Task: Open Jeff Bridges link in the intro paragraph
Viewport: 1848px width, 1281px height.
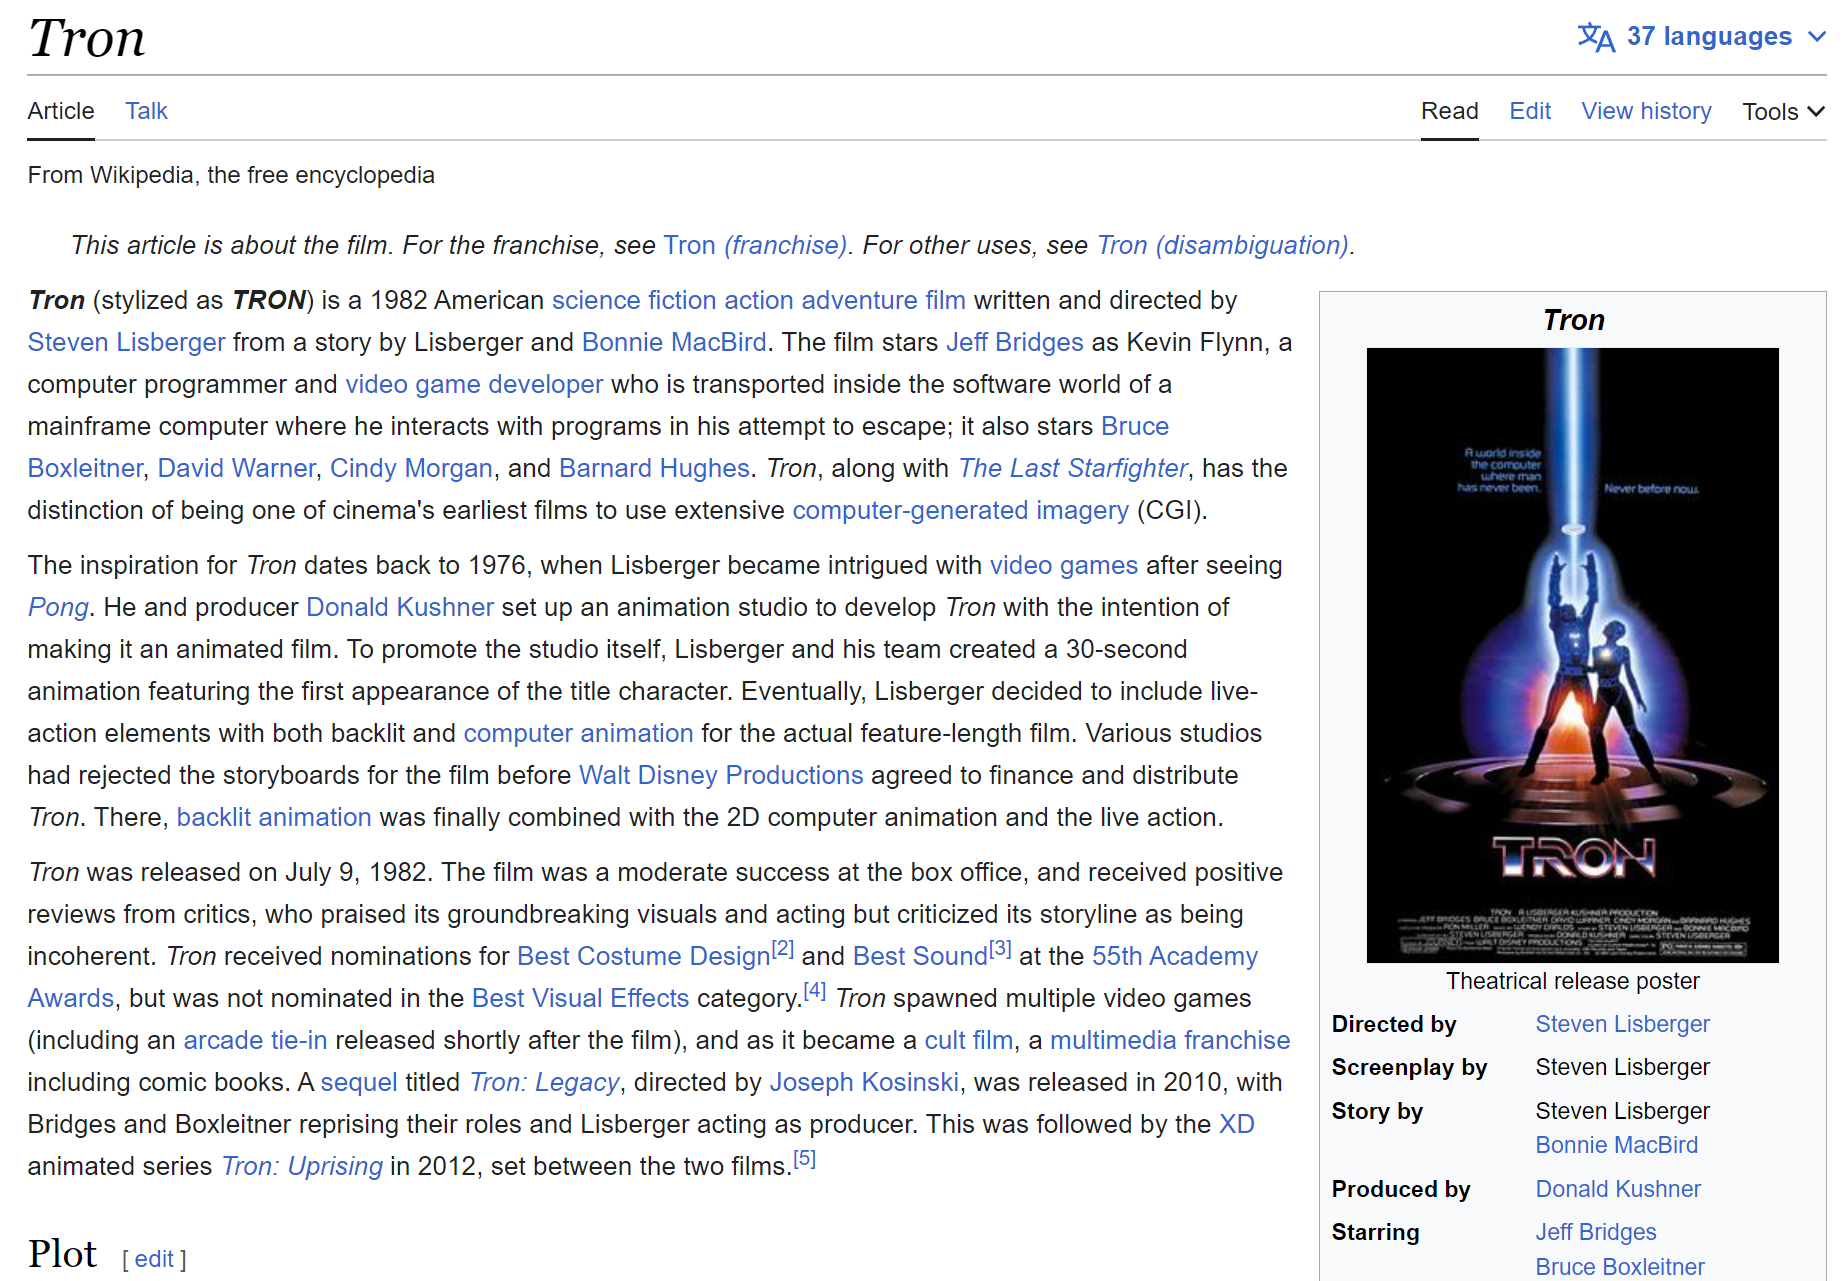Action: 1015,342
